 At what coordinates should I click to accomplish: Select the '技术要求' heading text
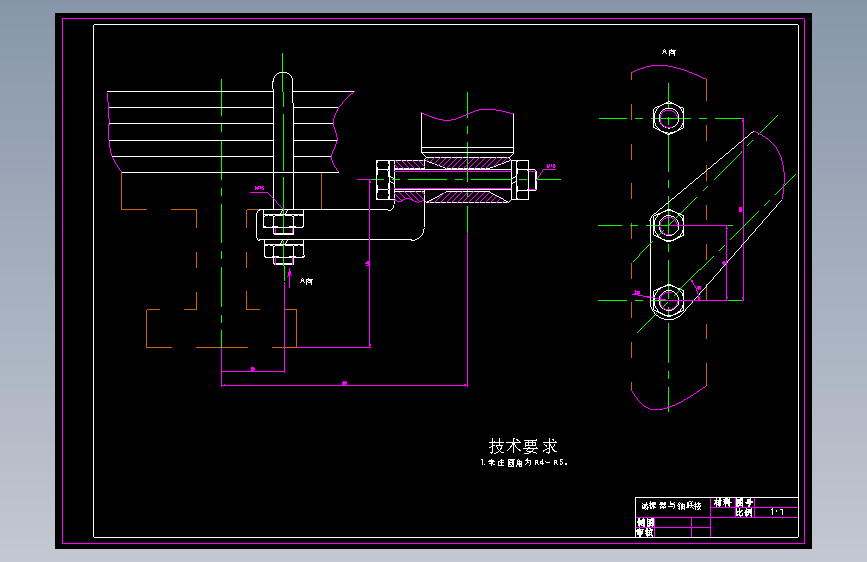[x=523, y=446]
